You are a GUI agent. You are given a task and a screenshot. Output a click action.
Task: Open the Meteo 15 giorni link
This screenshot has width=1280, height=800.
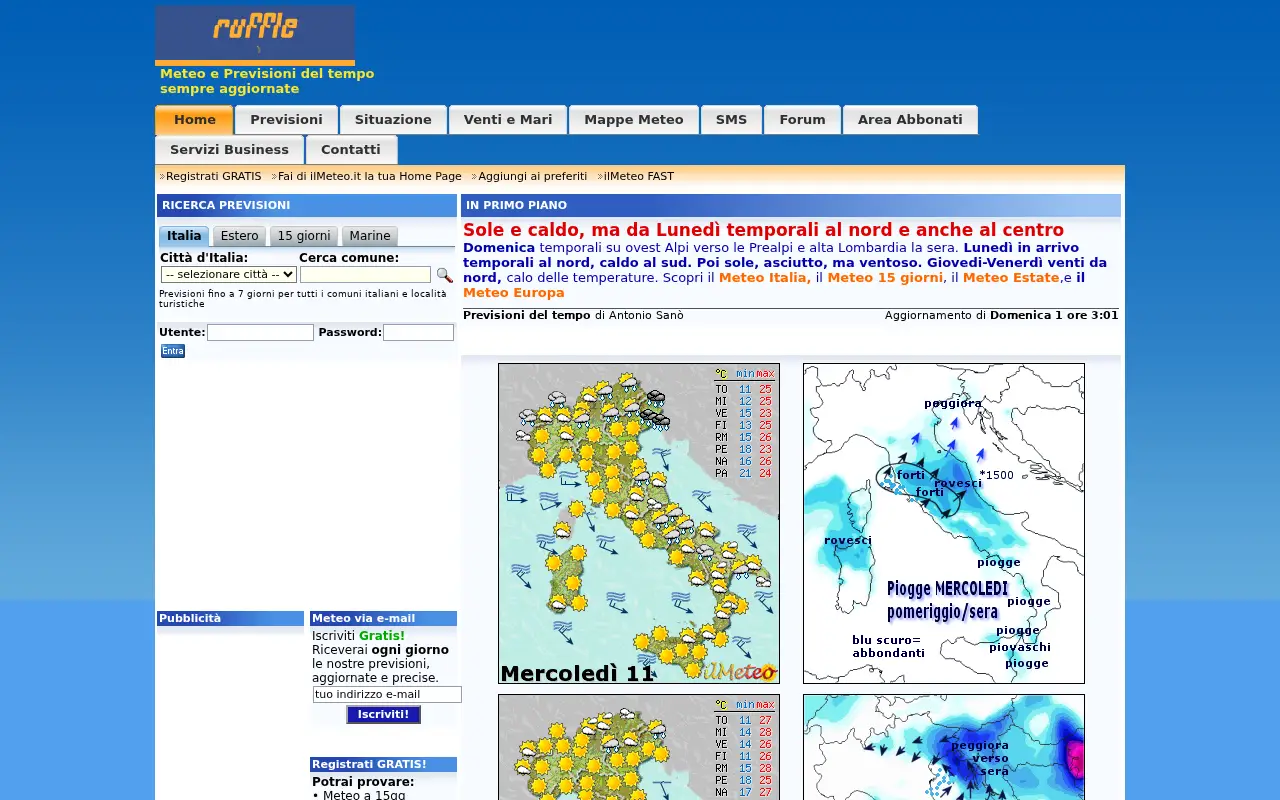click(885, 278)
